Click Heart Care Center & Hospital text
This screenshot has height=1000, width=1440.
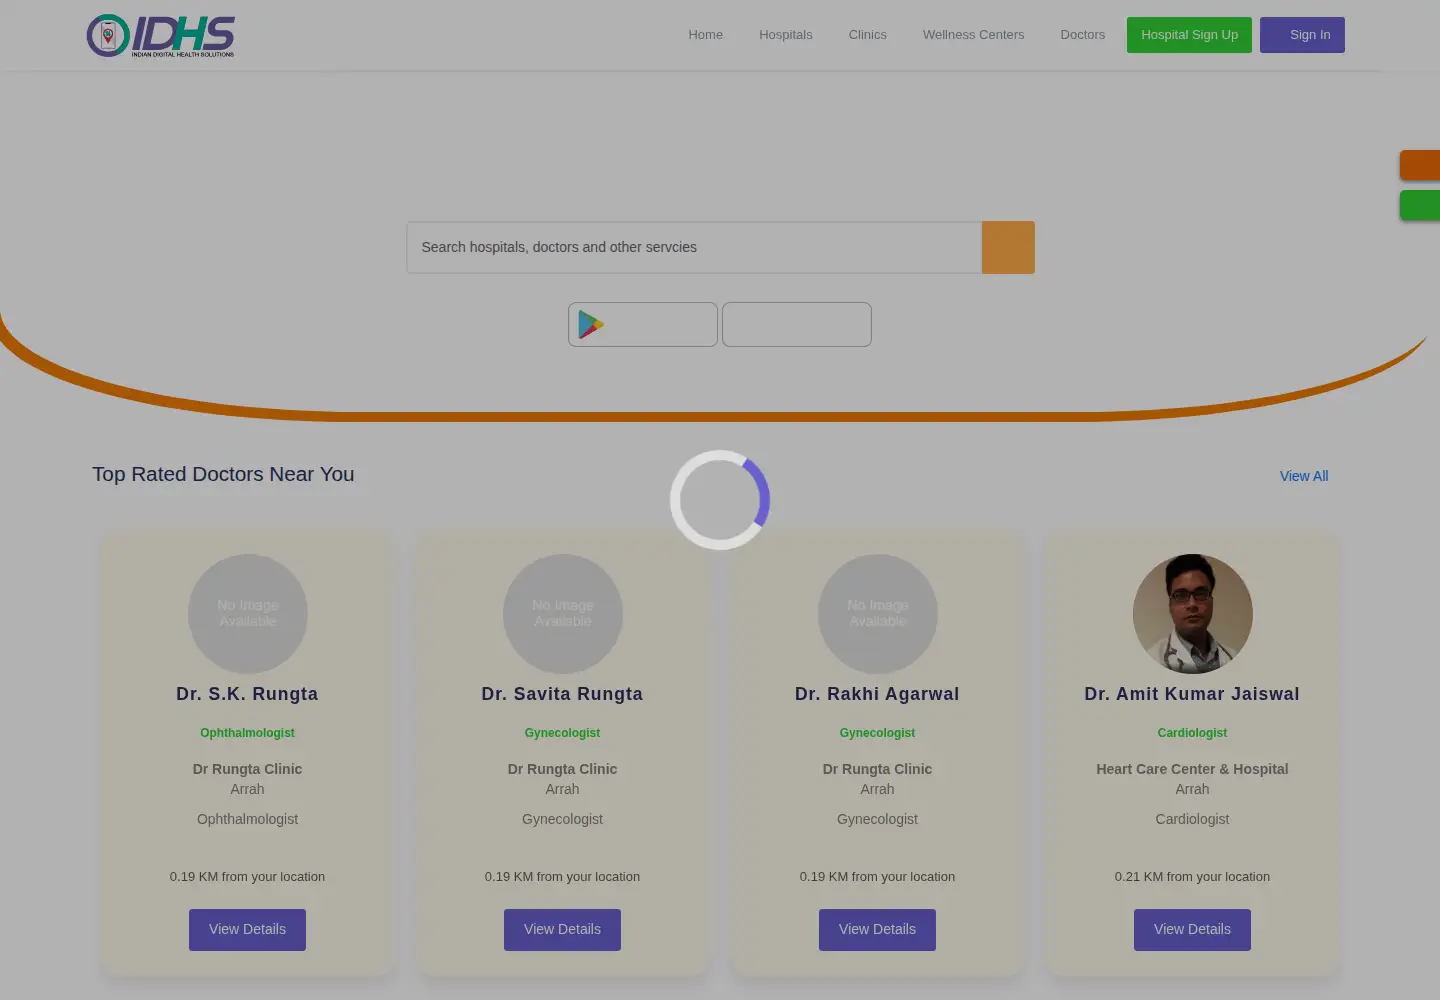[x=1192, y=769]
